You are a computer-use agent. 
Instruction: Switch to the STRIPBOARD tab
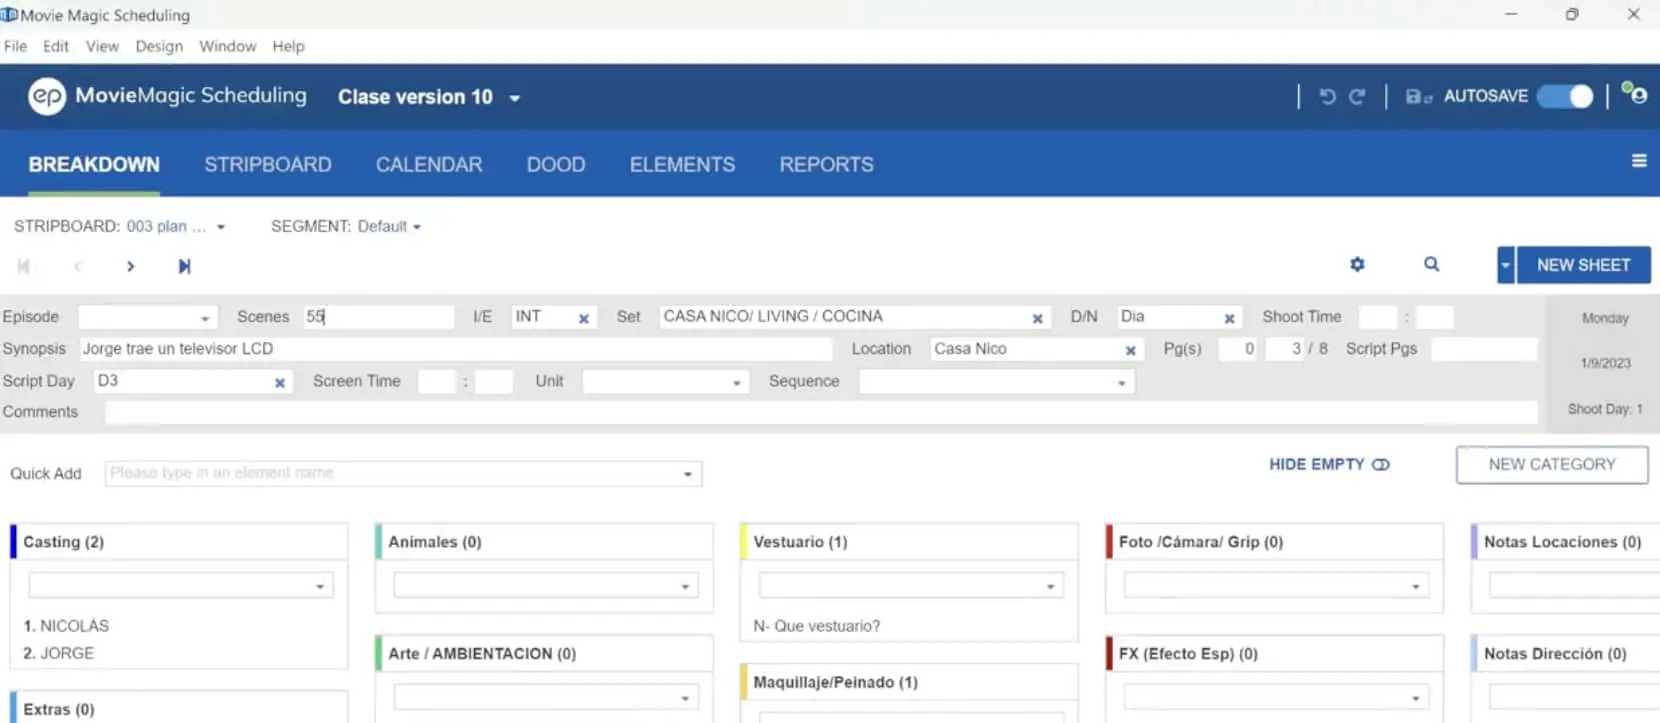pyautogui.click(x=267, y=165)
